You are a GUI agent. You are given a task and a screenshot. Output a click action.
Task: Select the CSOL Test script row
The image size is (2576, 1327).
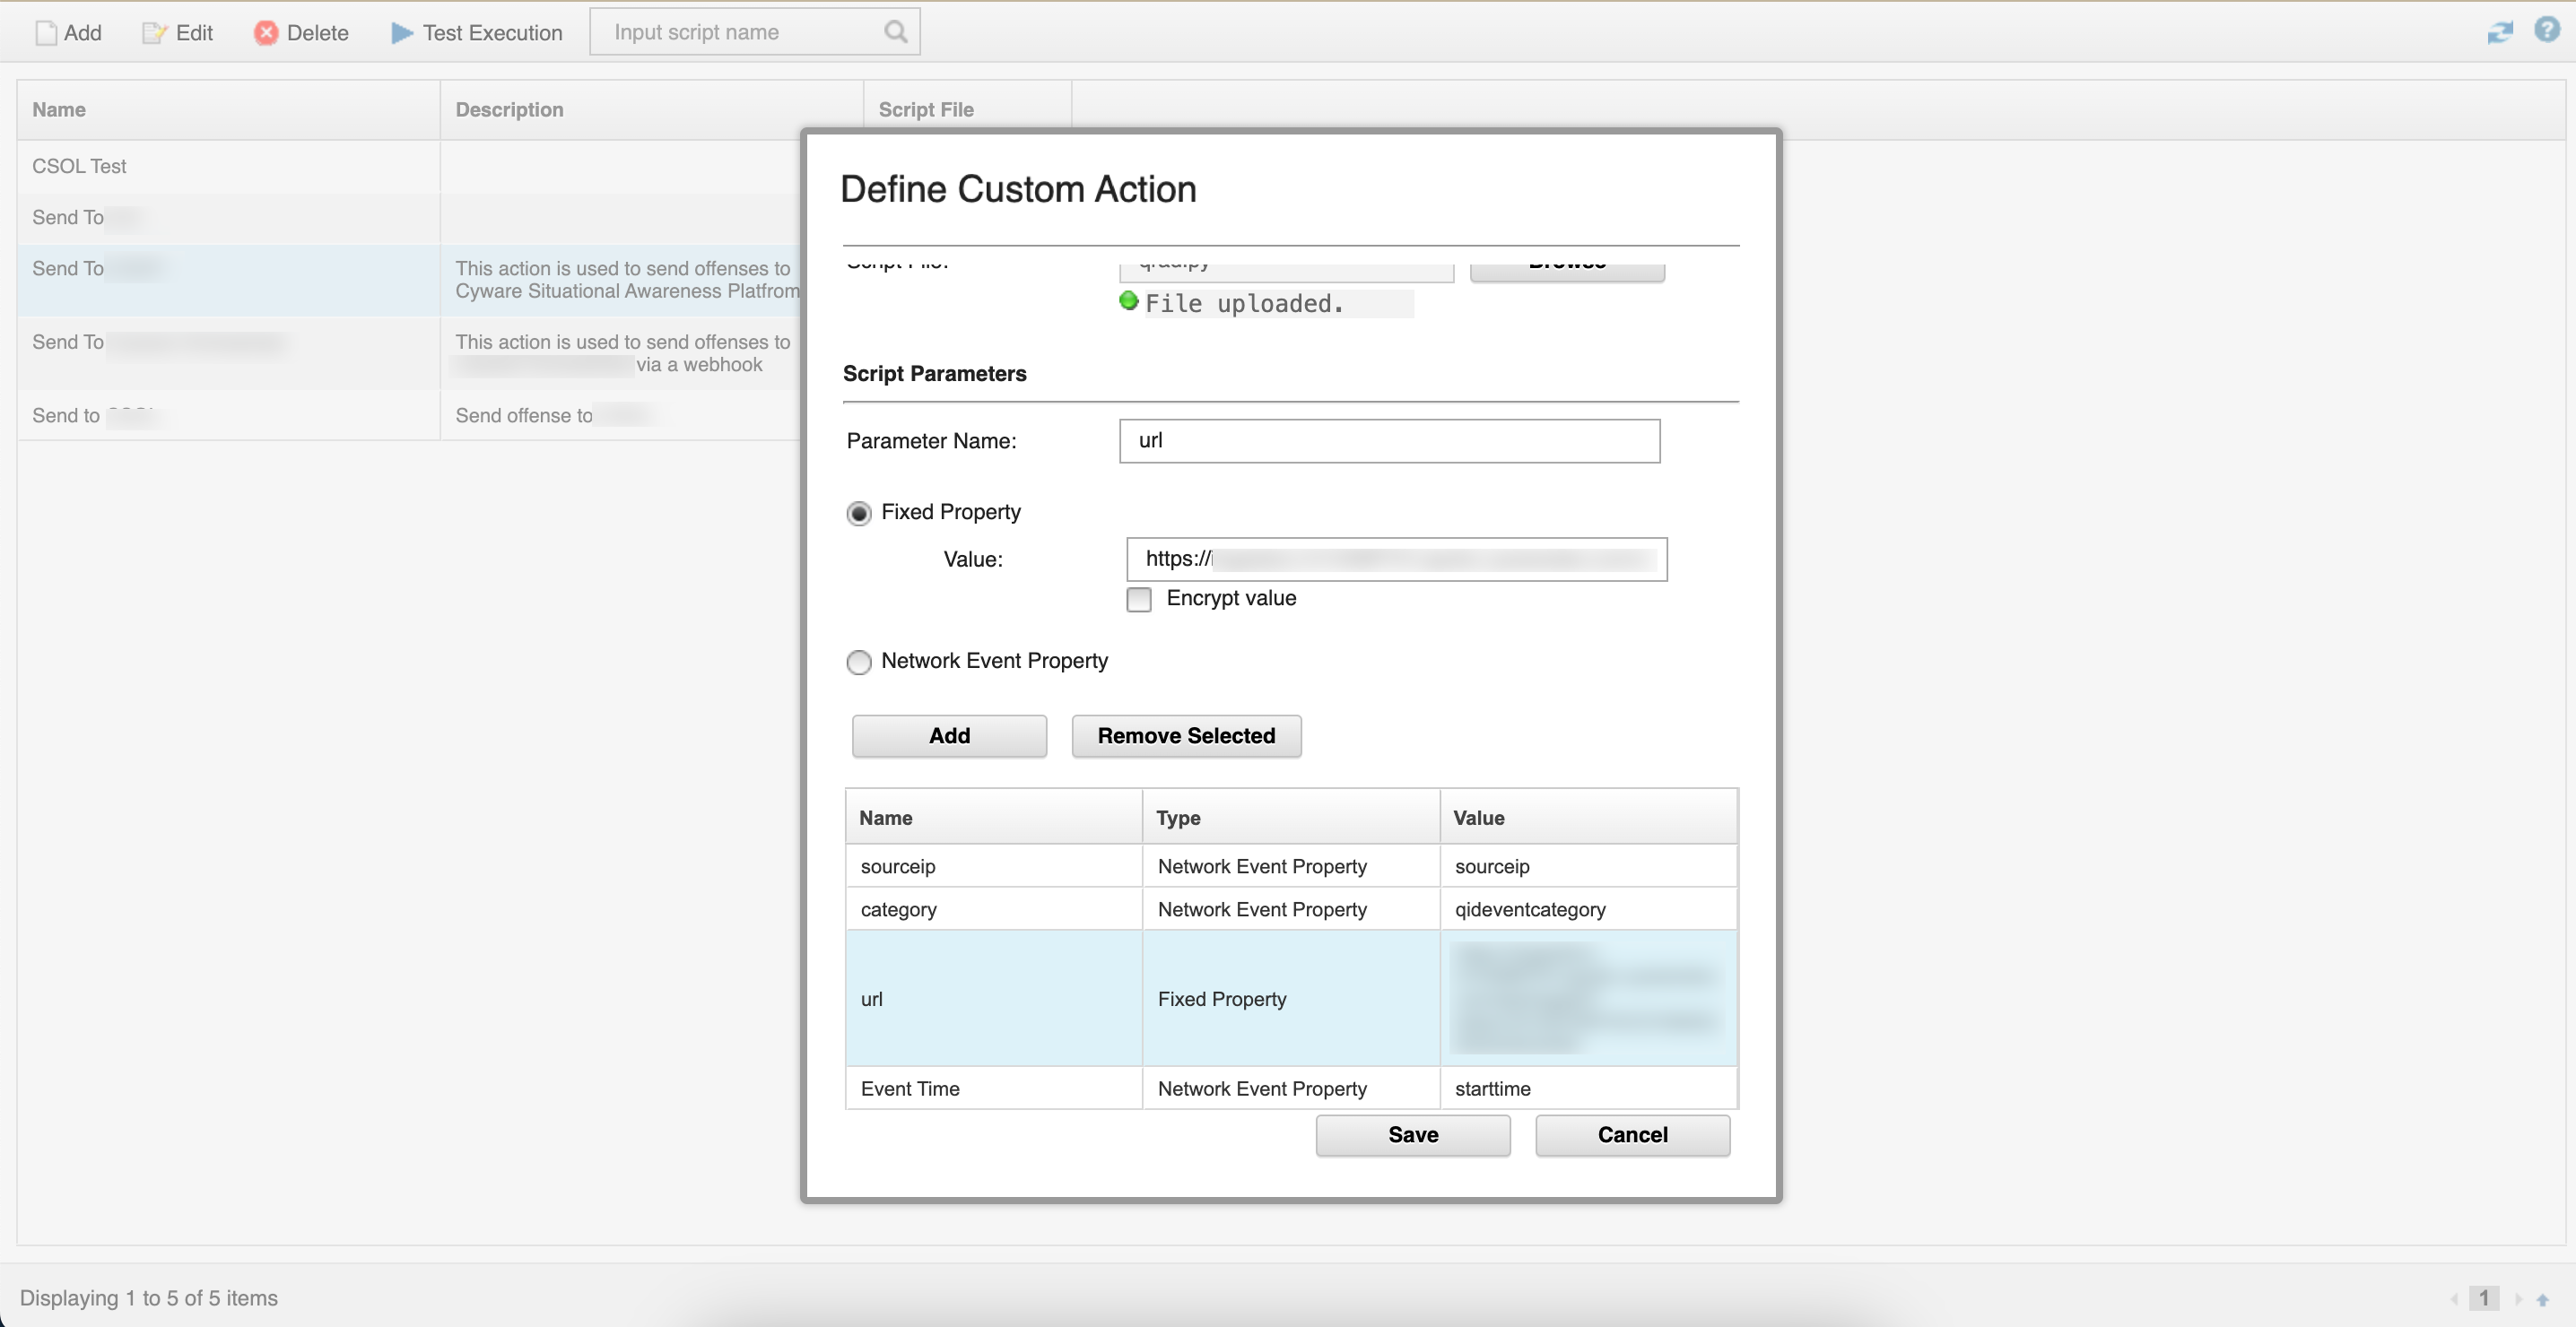pos(228,166)
